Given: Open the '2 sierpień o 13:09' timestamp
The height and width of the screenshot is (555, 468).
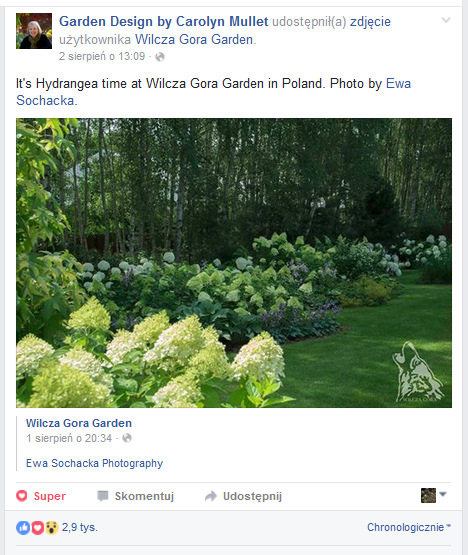Looking at the screenshot, I should (102, 56).
